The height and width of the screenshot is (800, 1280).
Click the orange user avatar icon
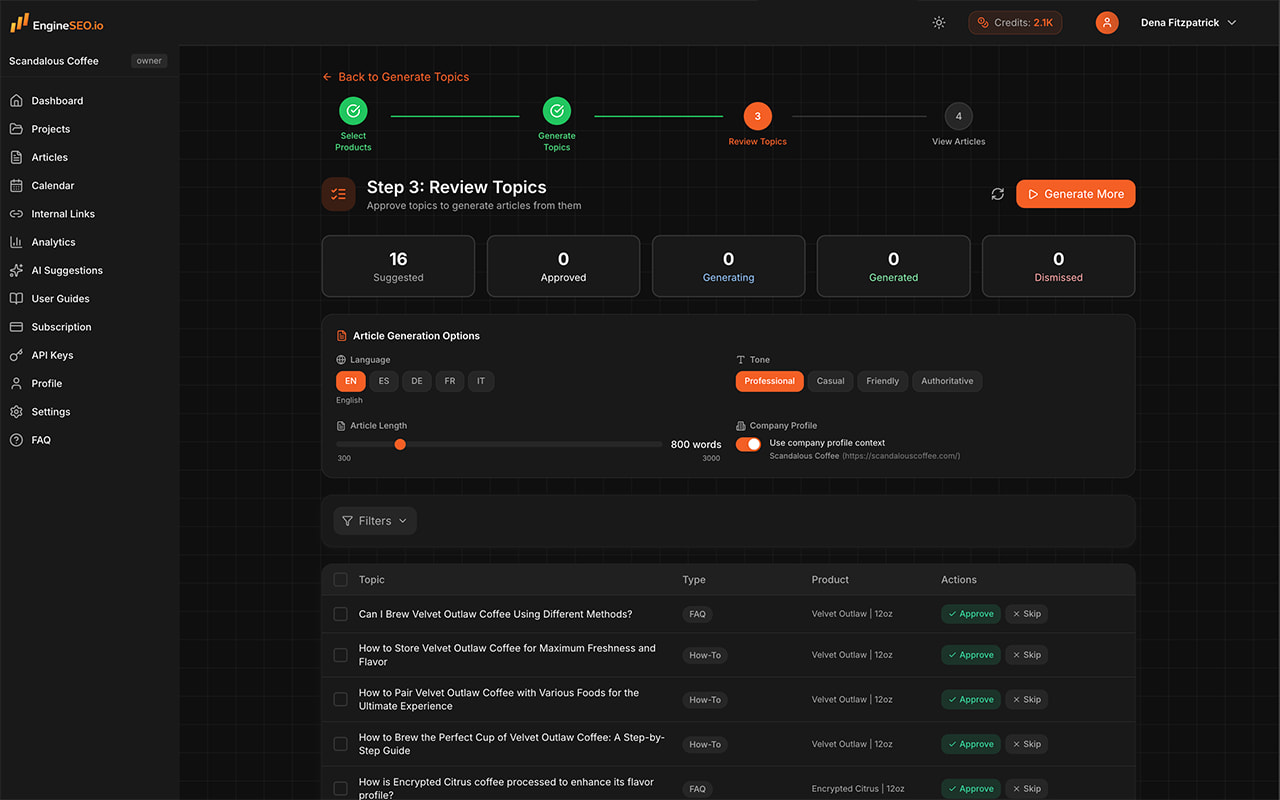pyautogui.click(x=1107, y=22)
